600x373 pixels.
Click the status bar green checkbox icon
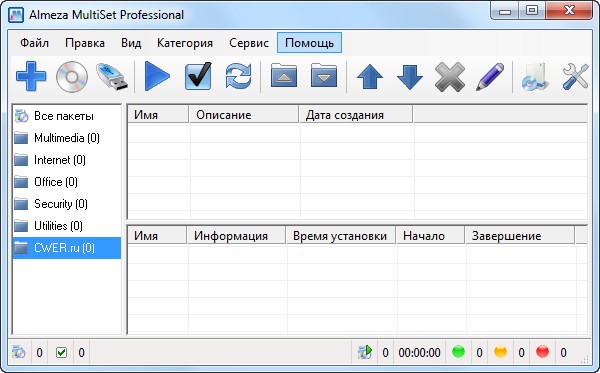[61, 352]
